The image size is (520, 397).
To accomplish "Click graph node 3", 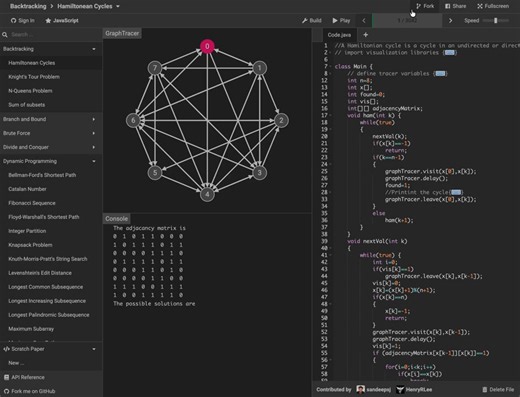I will (259, 173).
